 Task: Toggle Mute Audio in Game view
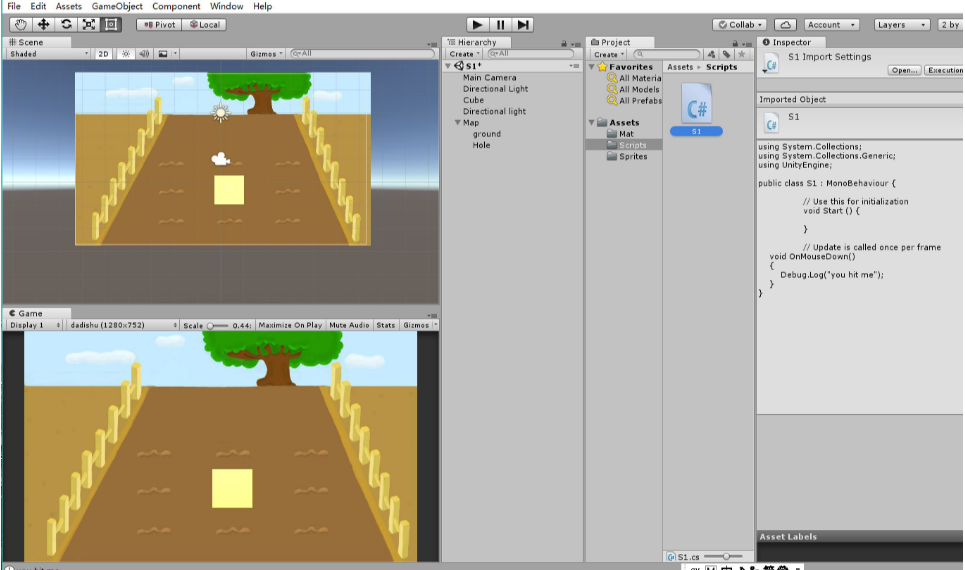349,325
